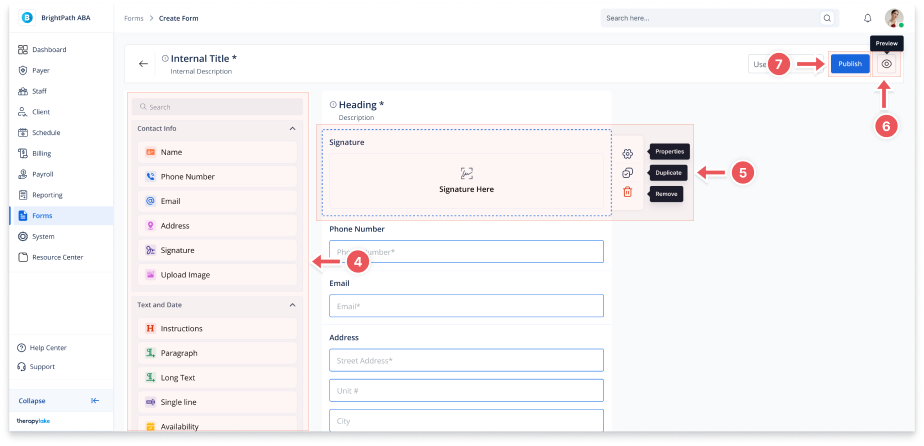Collapse the Contact Info group
The width and height of the screenshot is (924, 446).
pos(292,128)
